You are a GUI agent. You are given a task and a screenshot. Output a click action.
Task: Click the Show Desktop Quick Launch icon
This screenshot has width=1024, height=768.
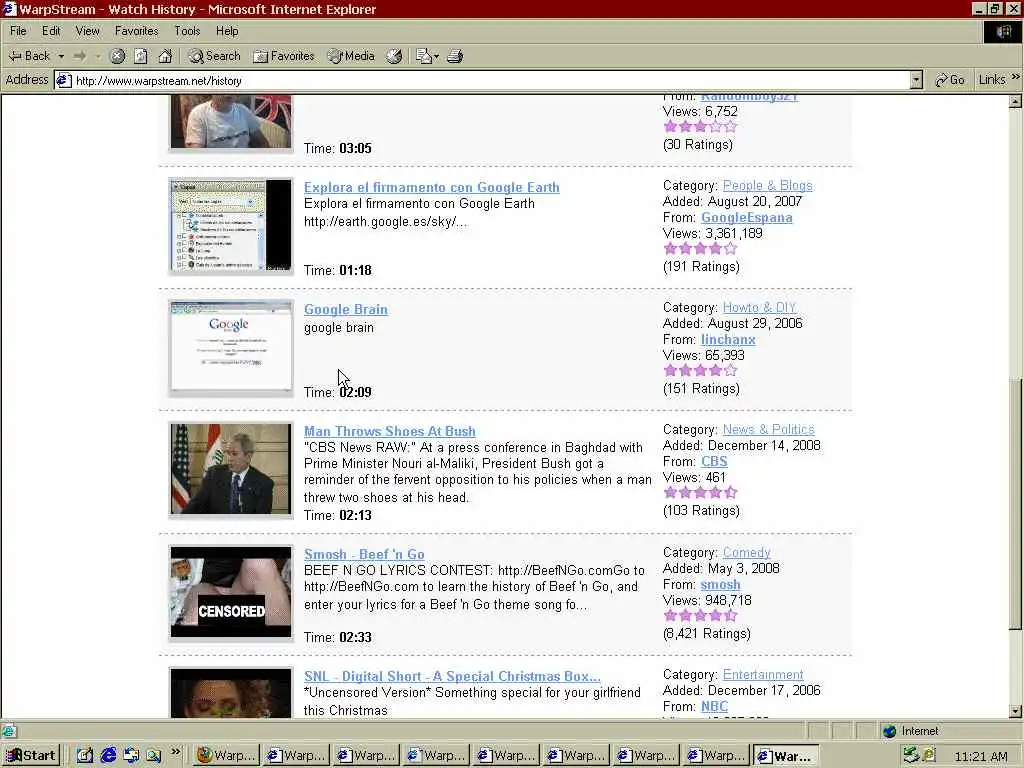pos(85,756)
